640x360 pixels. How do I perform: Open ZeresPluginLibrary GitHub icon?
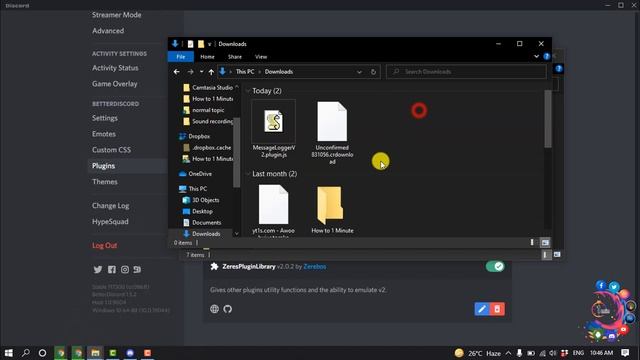(x=228, y=309)
